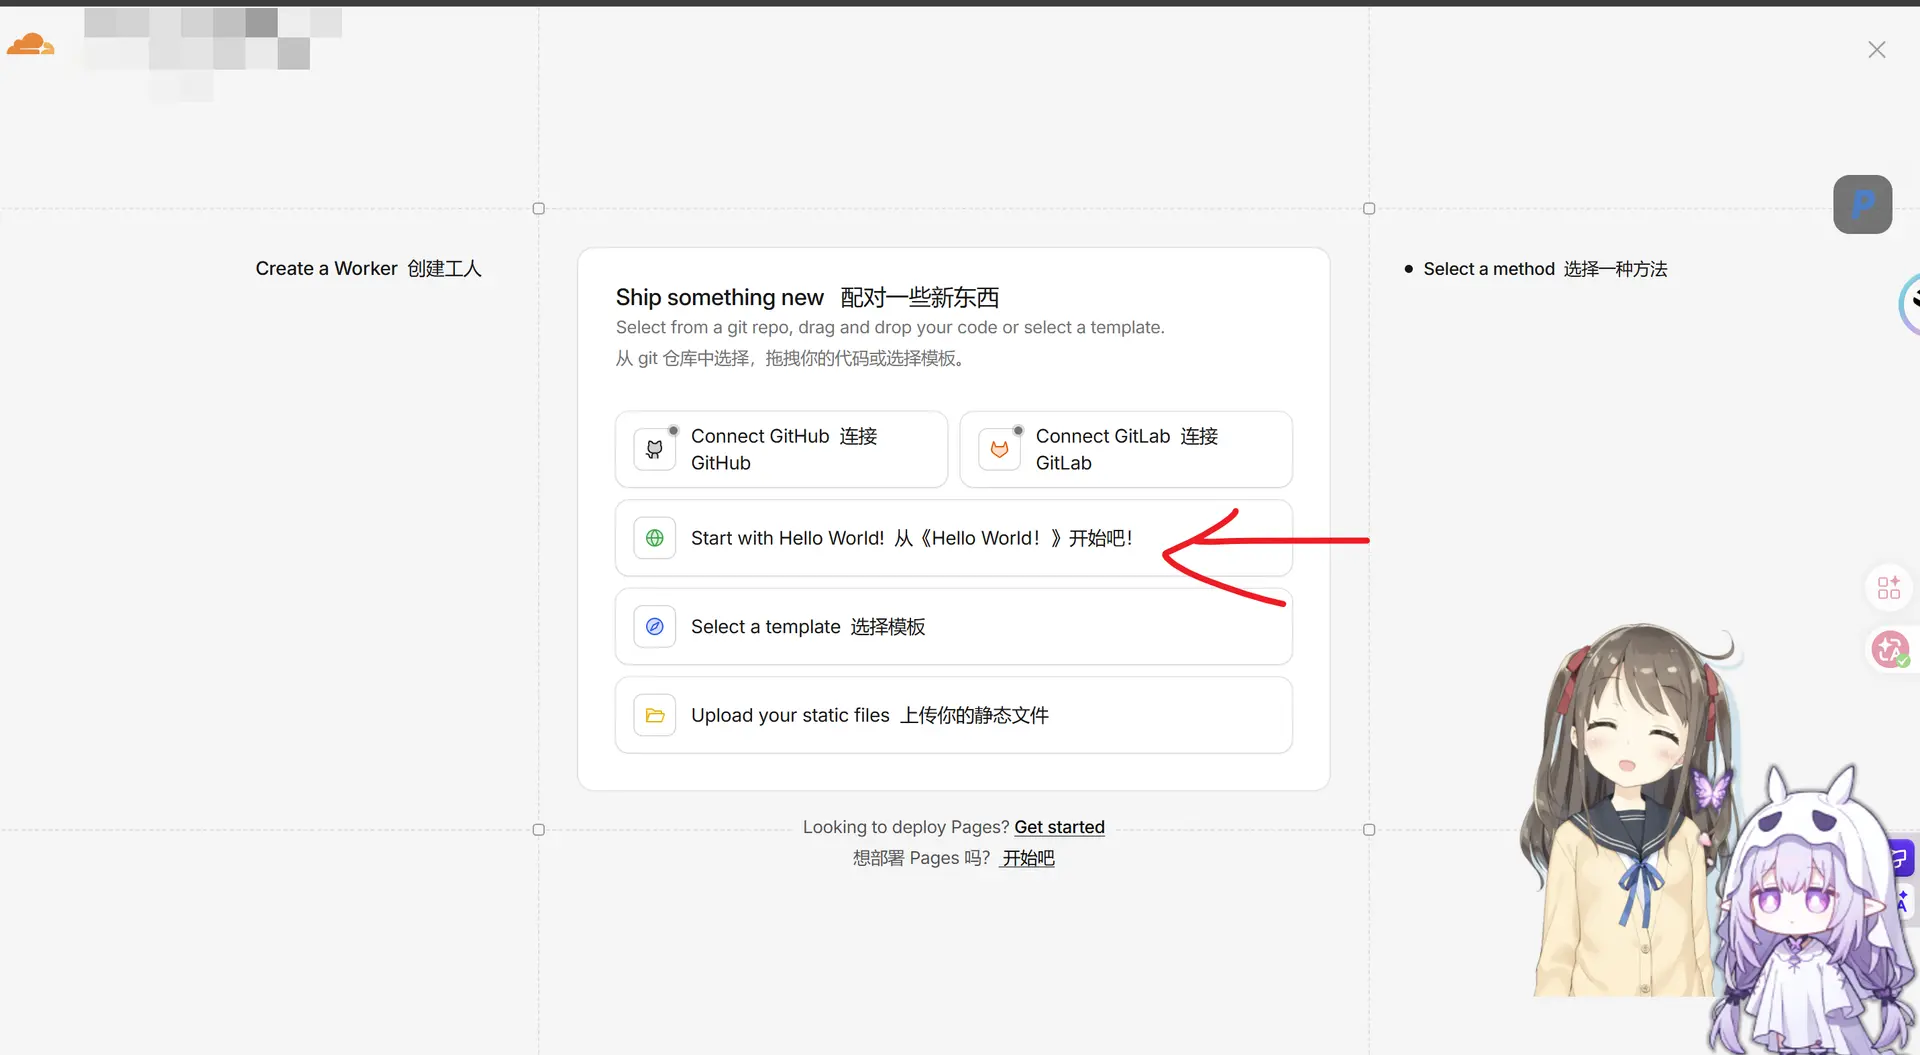Open the Select a template option
Screen dimensions: 1920x1055
point(954,627)
